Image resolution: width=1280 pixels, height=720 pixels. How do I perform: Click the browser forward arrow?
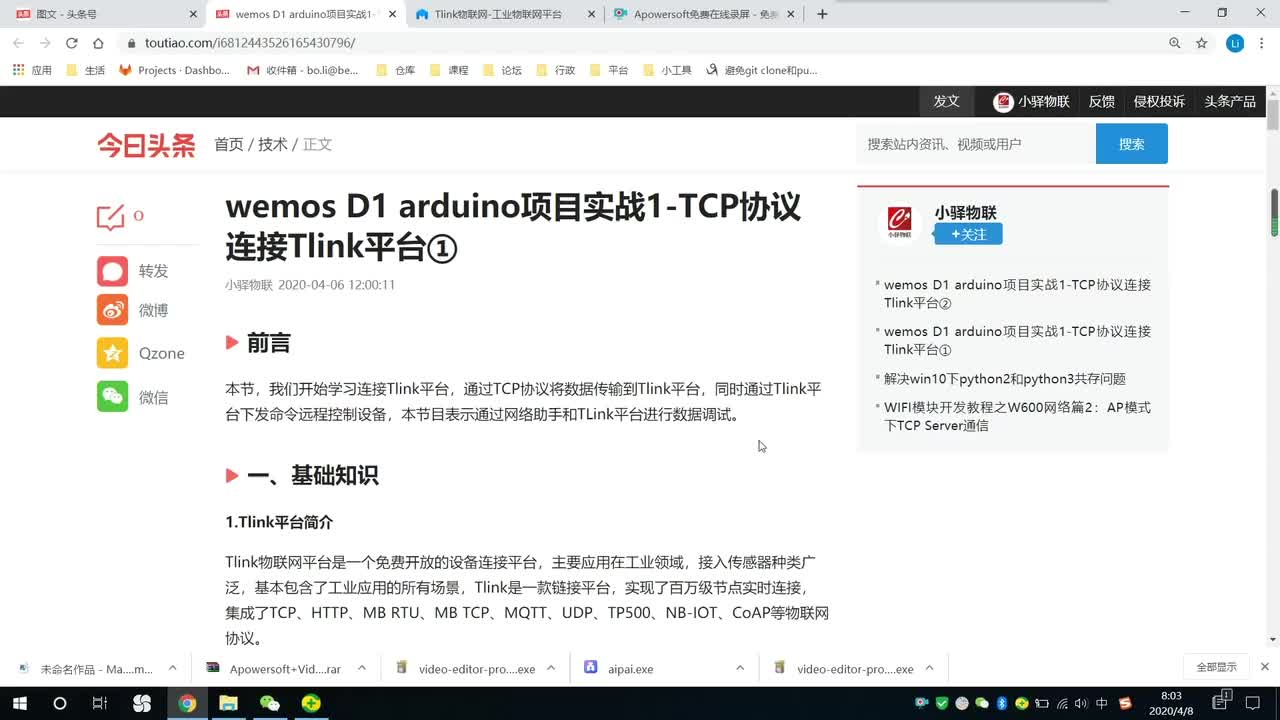pyautogui.click(x=45, y=43)
